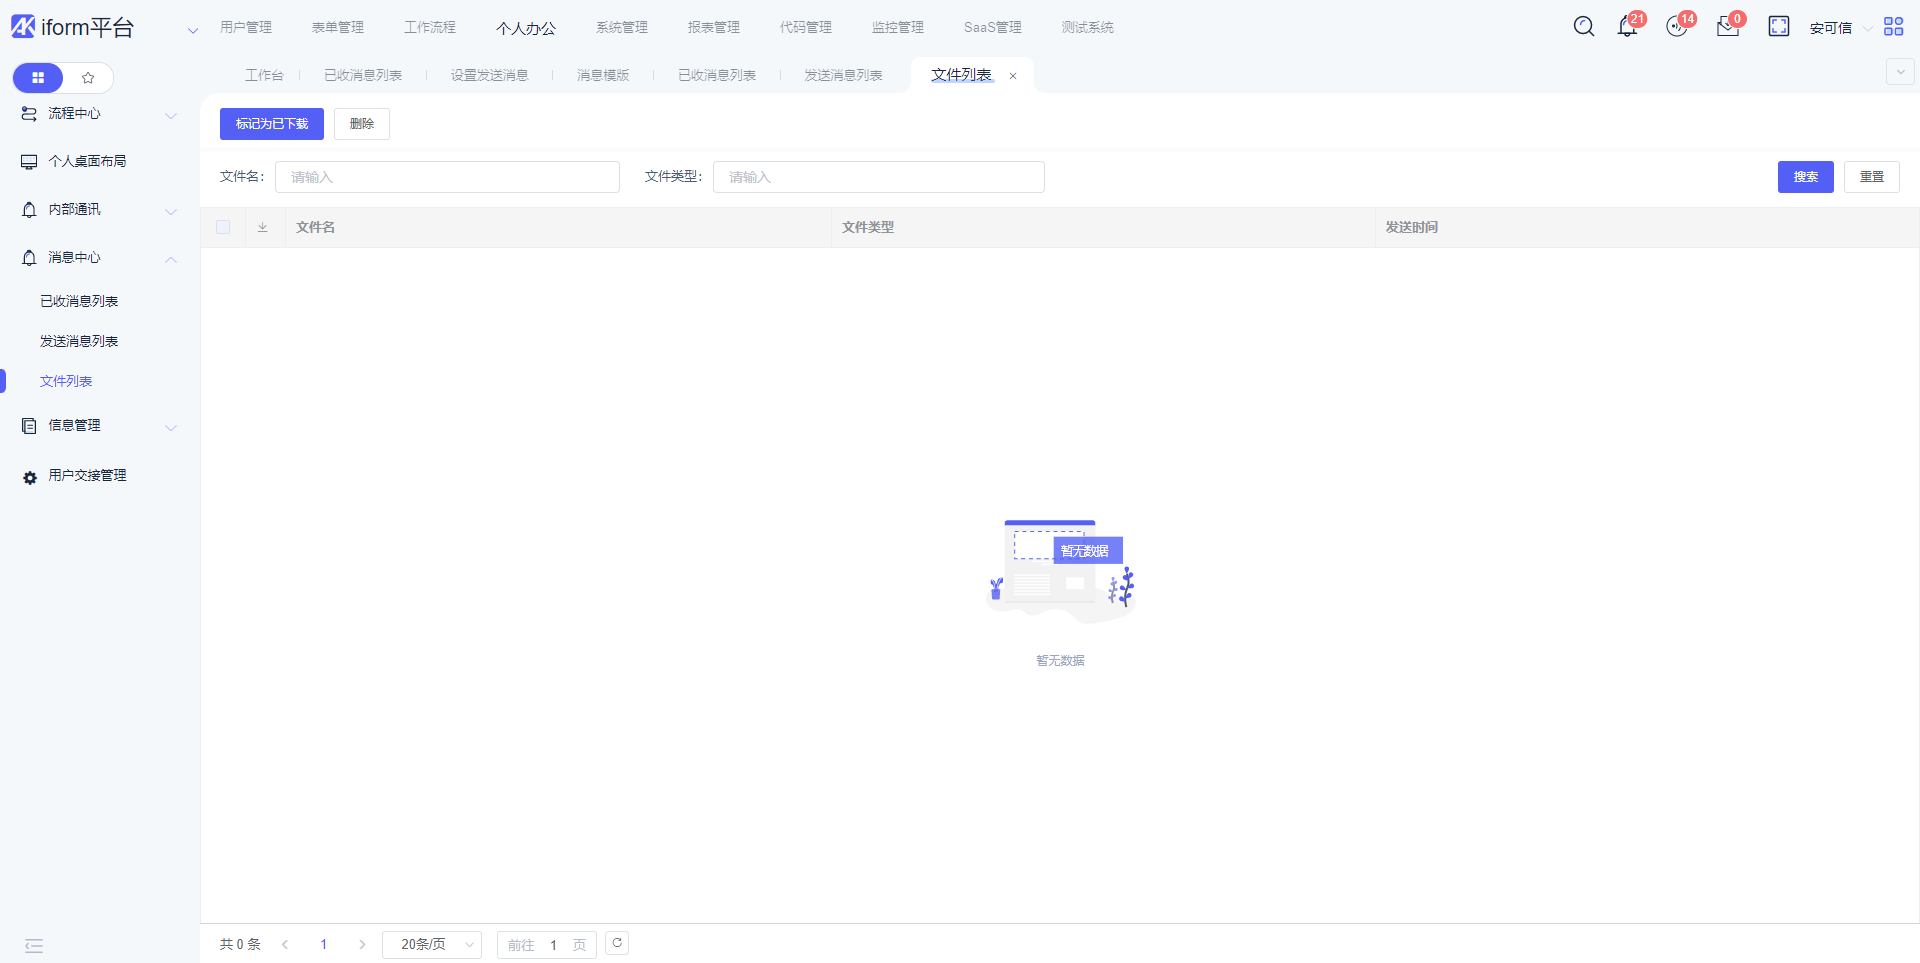Image resolution: width=1920 pixels, height=963 pixels.
Task: Click the download column header icon
Action: pyautogui.click(x=263, y=228)
